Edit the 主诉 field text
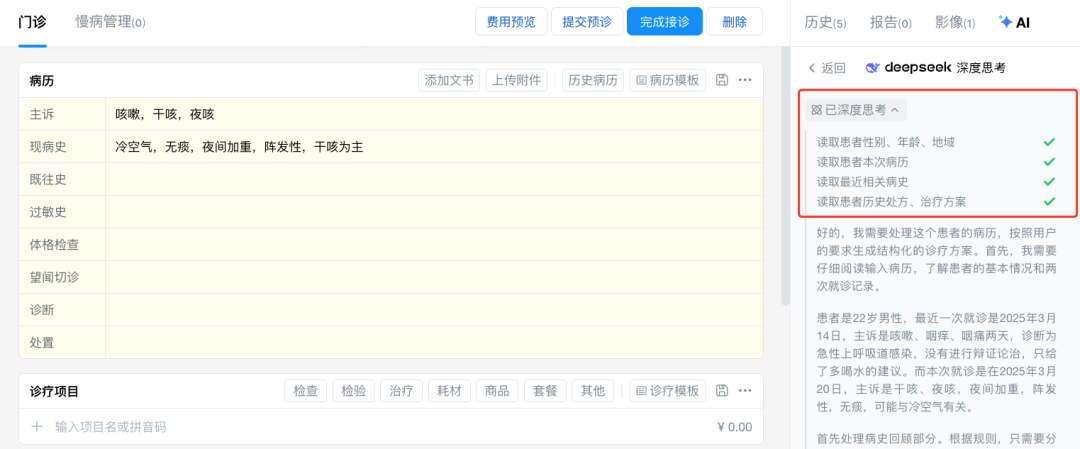 [434, 114]
